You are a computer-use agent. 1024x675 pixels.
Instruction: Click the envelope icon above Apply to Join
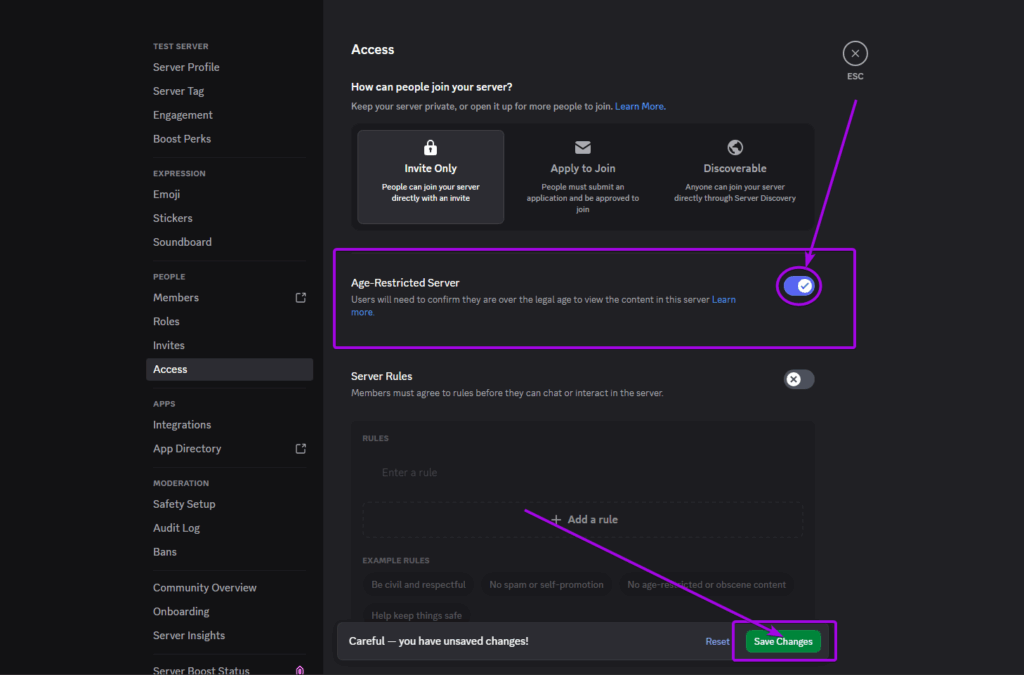(582, 146)
